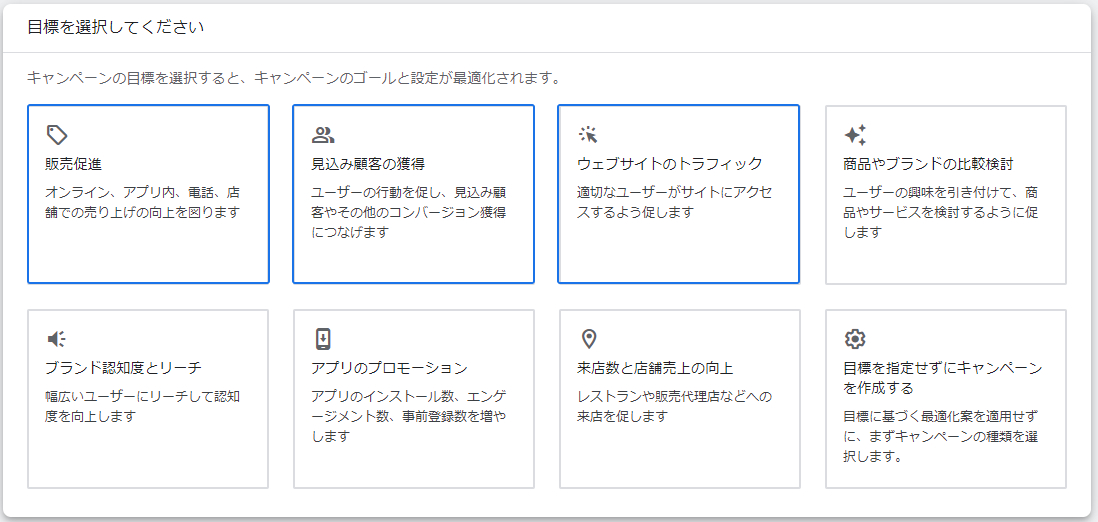Click description ユーザーの興味を引き付けて
Screen dimensions: 1098x522
pyautogui.click(x=940, y=212)
